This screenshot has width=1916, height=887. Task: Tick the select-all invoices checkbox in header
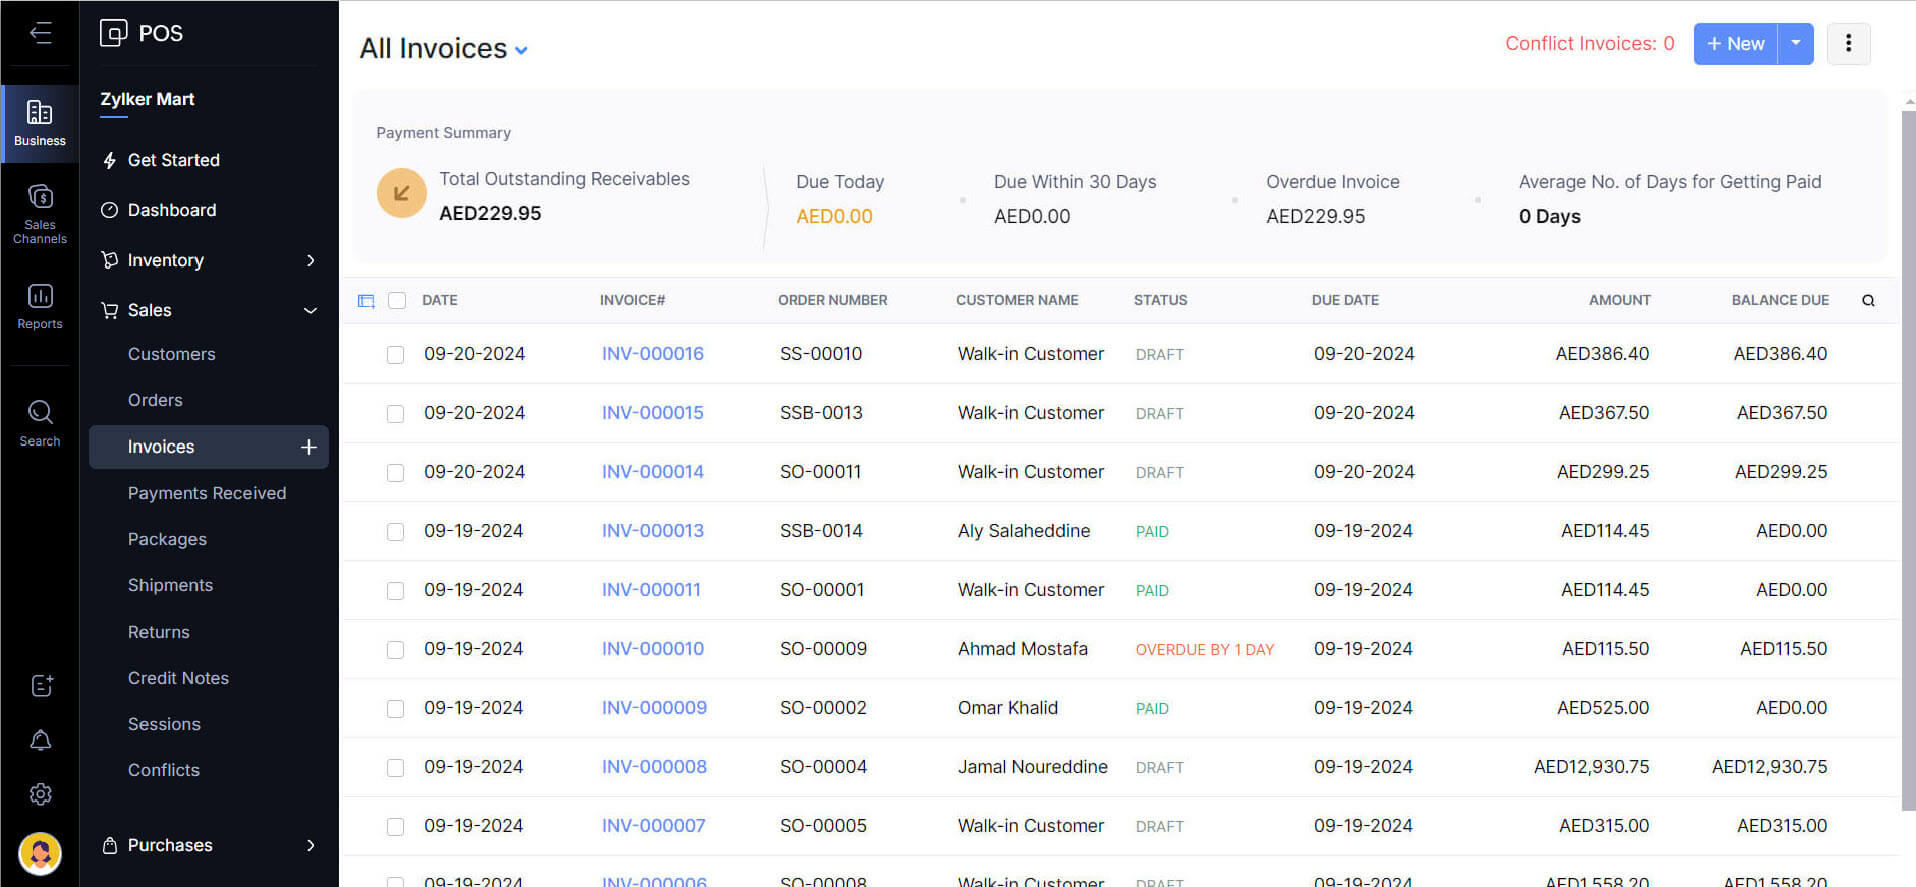click(x=397, y=300)
